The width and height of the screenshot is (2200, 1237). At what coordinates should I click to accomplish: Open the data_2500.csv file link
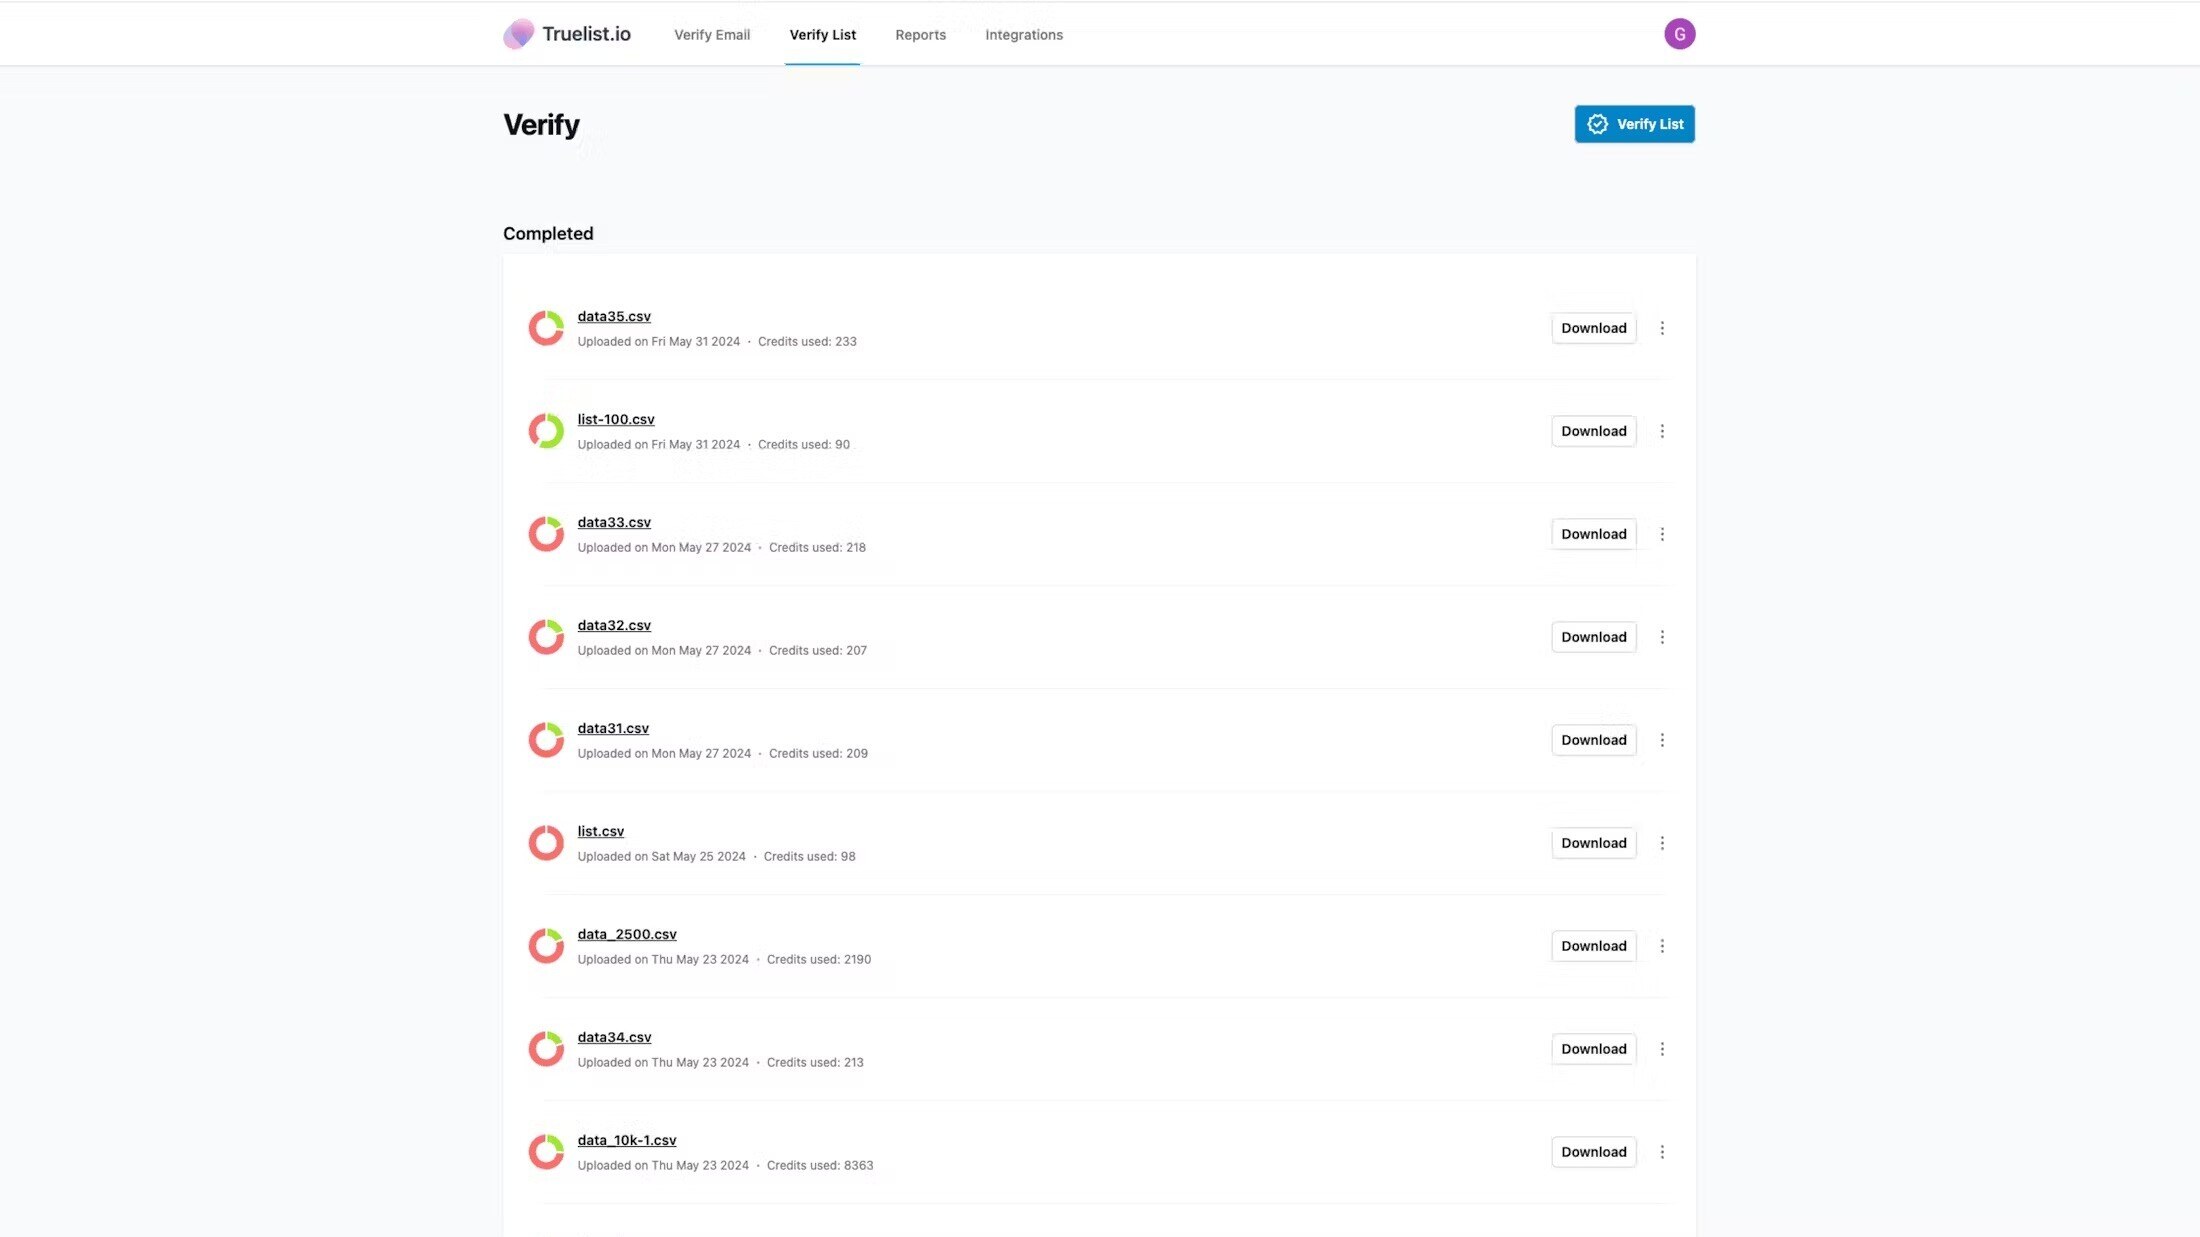pyautogui.click(x=627, y=933)
